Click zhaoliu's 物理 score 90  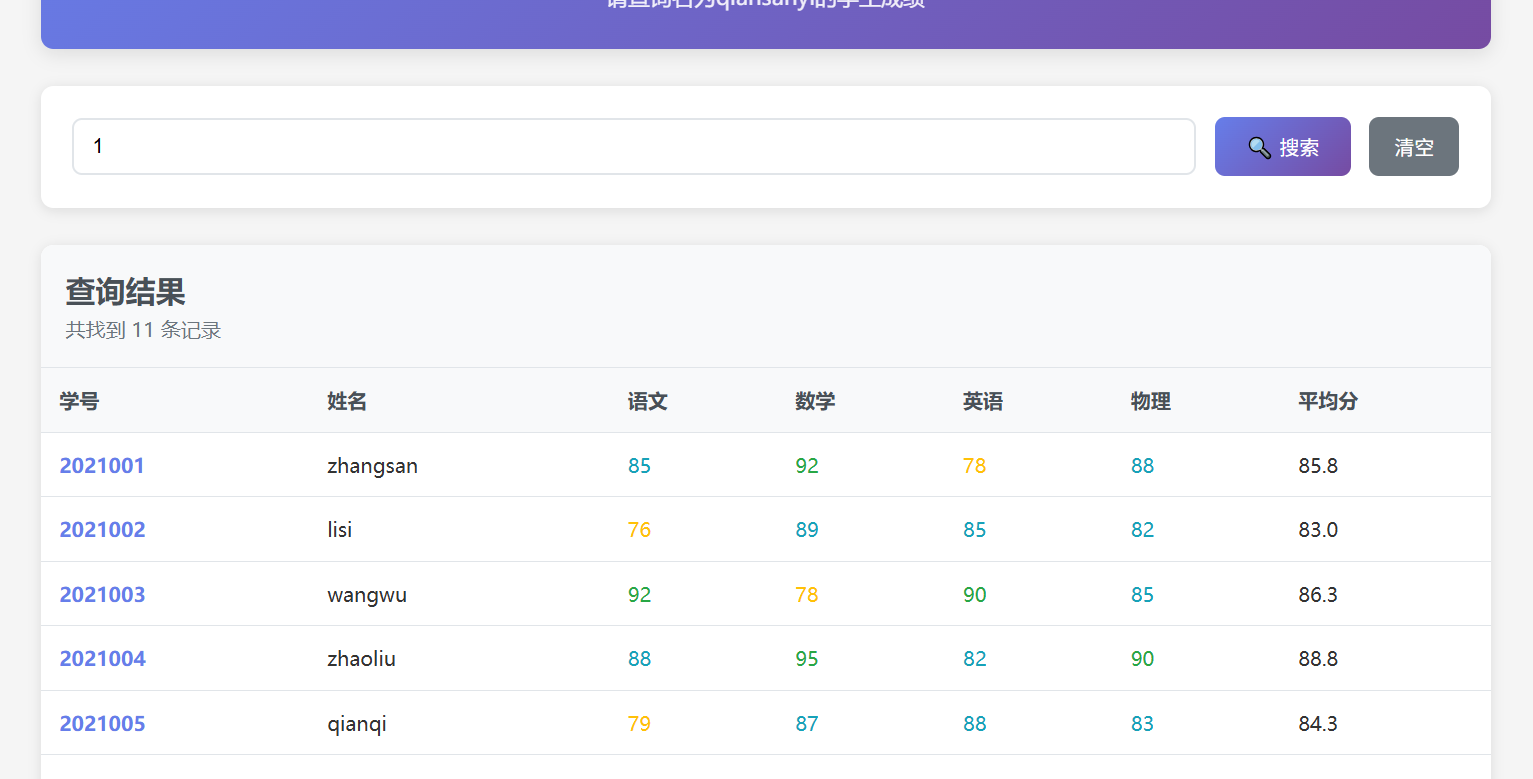pyautogui.click(x=1143, y=658)
